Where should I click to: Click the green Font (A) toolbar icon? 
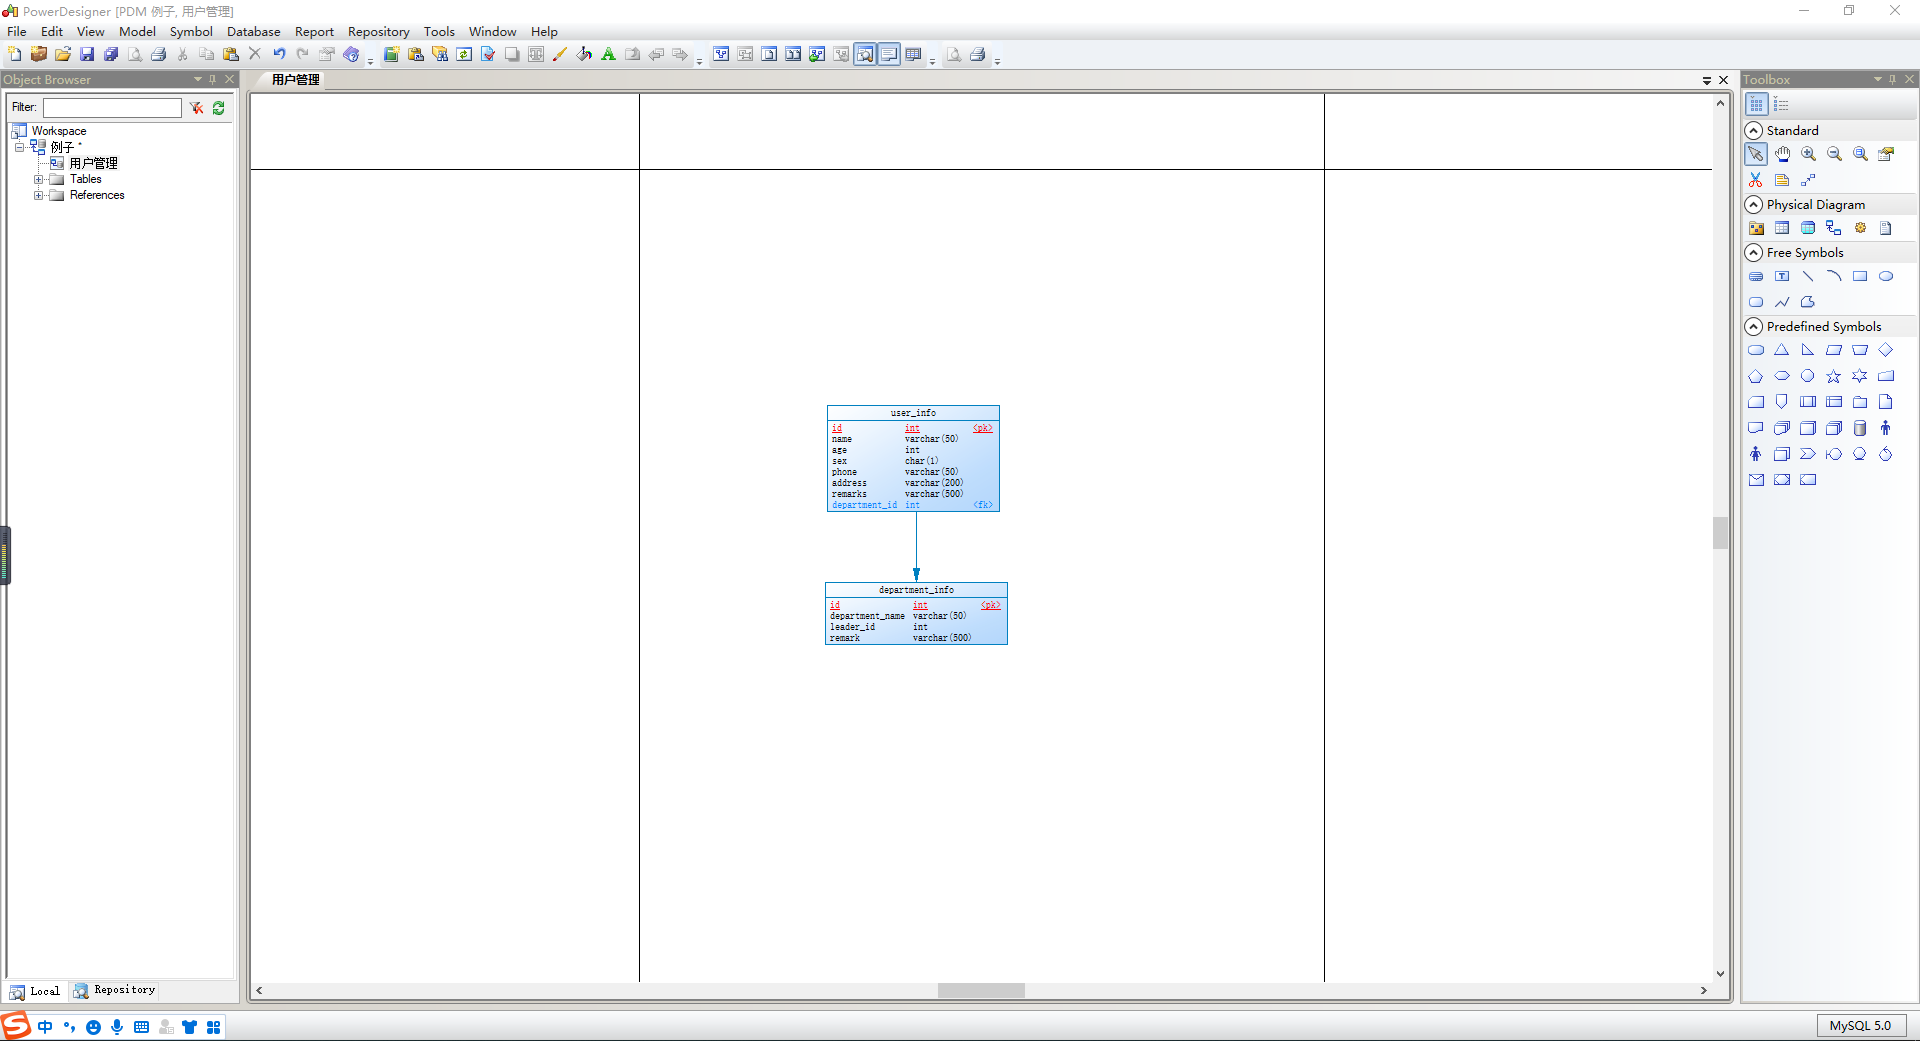click(609, 54)
